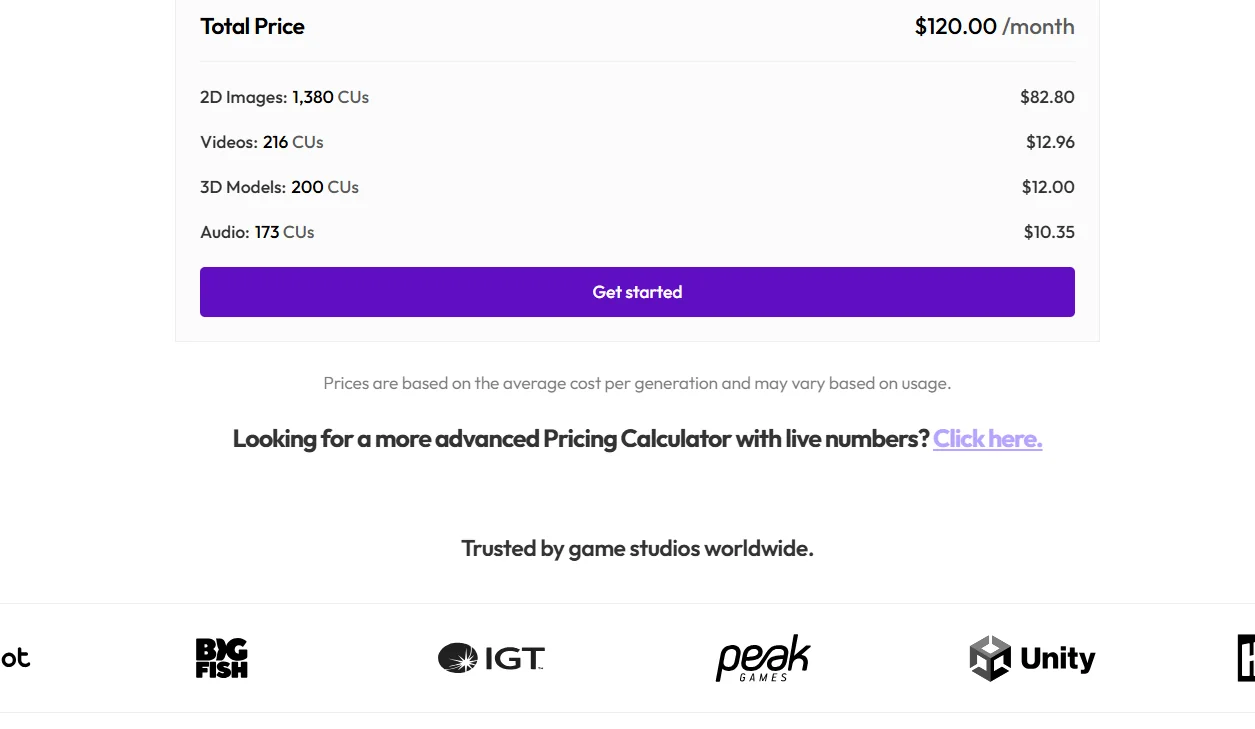Click the Total Price heading
Viewport: 1255px width, 729px height.
click(252, 27)
